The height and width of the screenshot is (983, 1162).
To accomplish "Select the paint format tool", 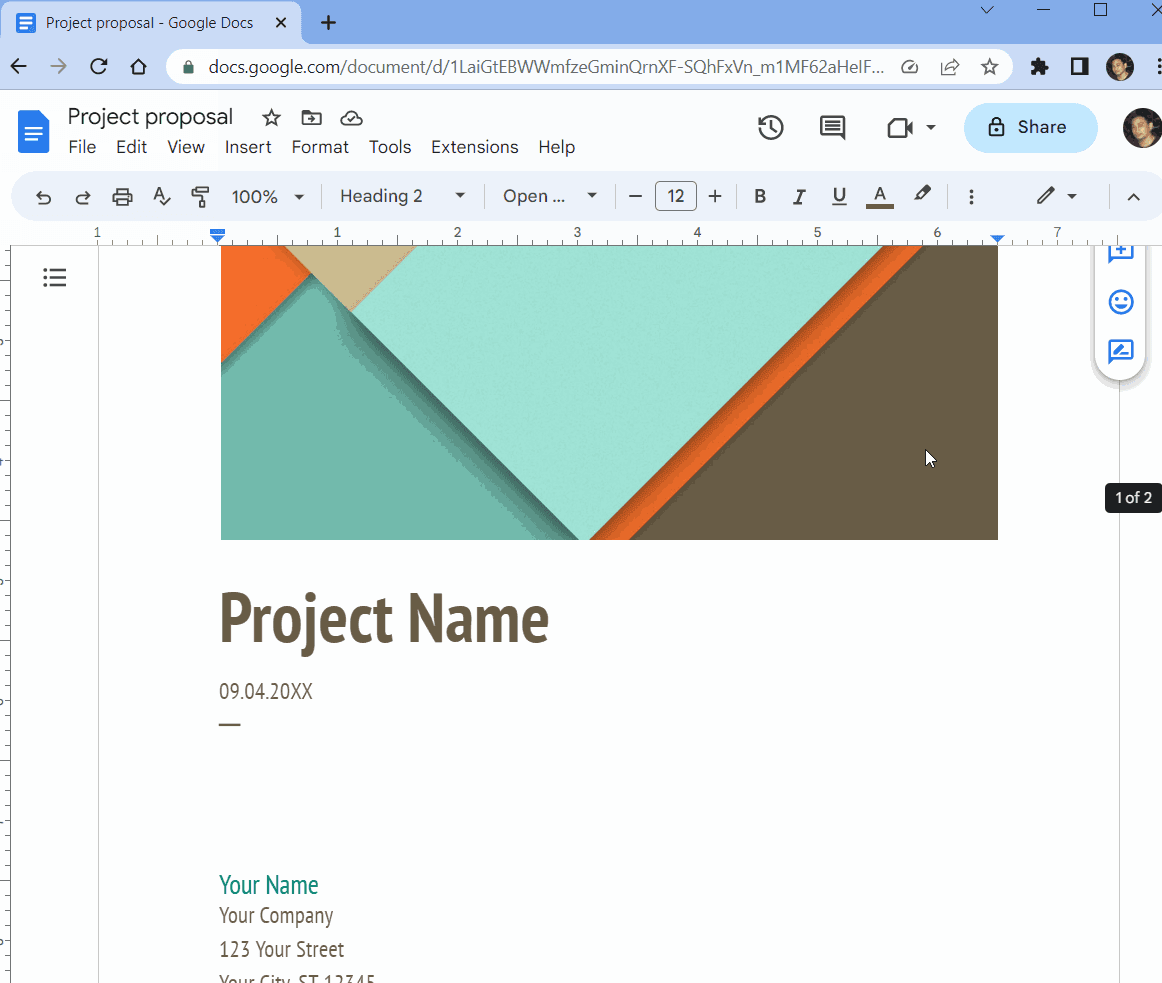I will pyautogui.click(x=200, y=196).
